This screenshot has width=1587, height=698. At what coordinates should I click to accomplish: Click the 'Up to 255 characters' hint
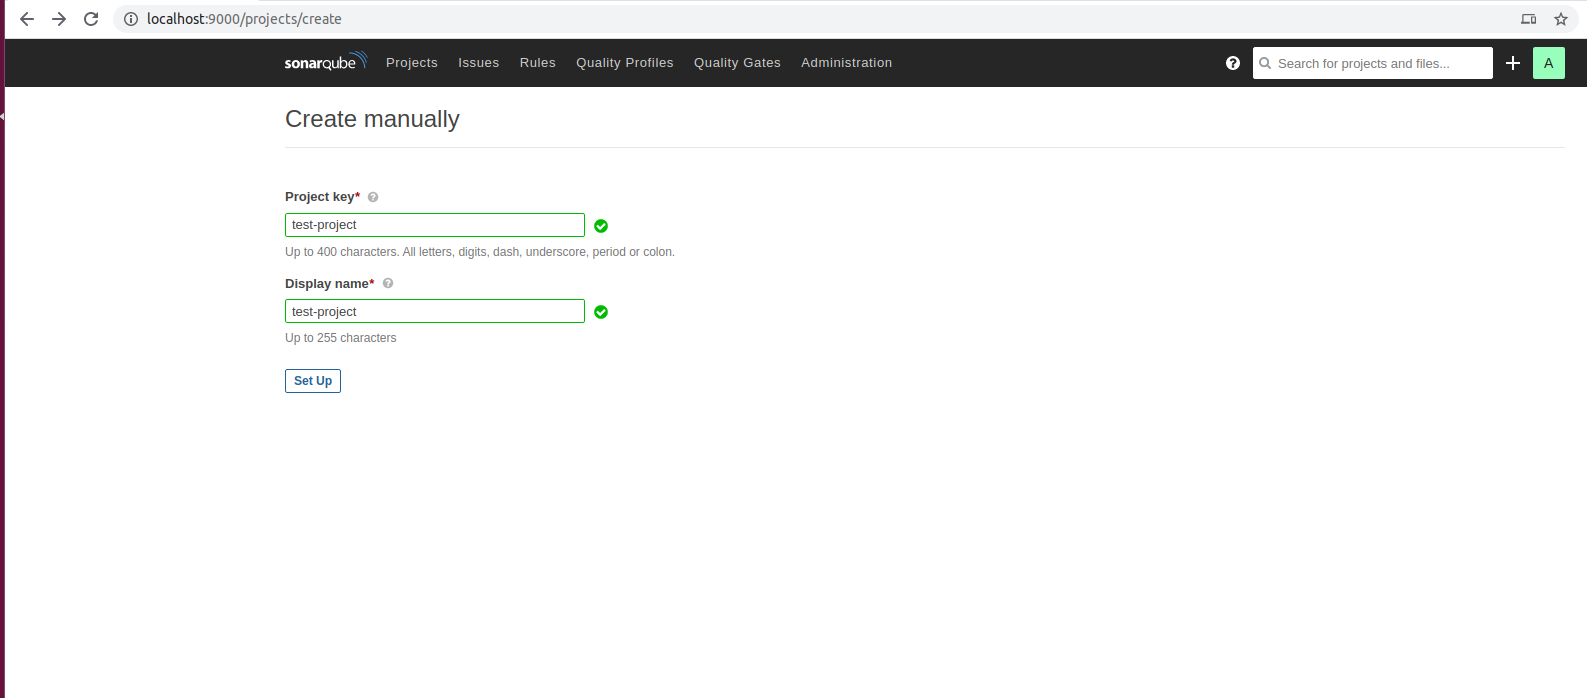click(341, 338)
